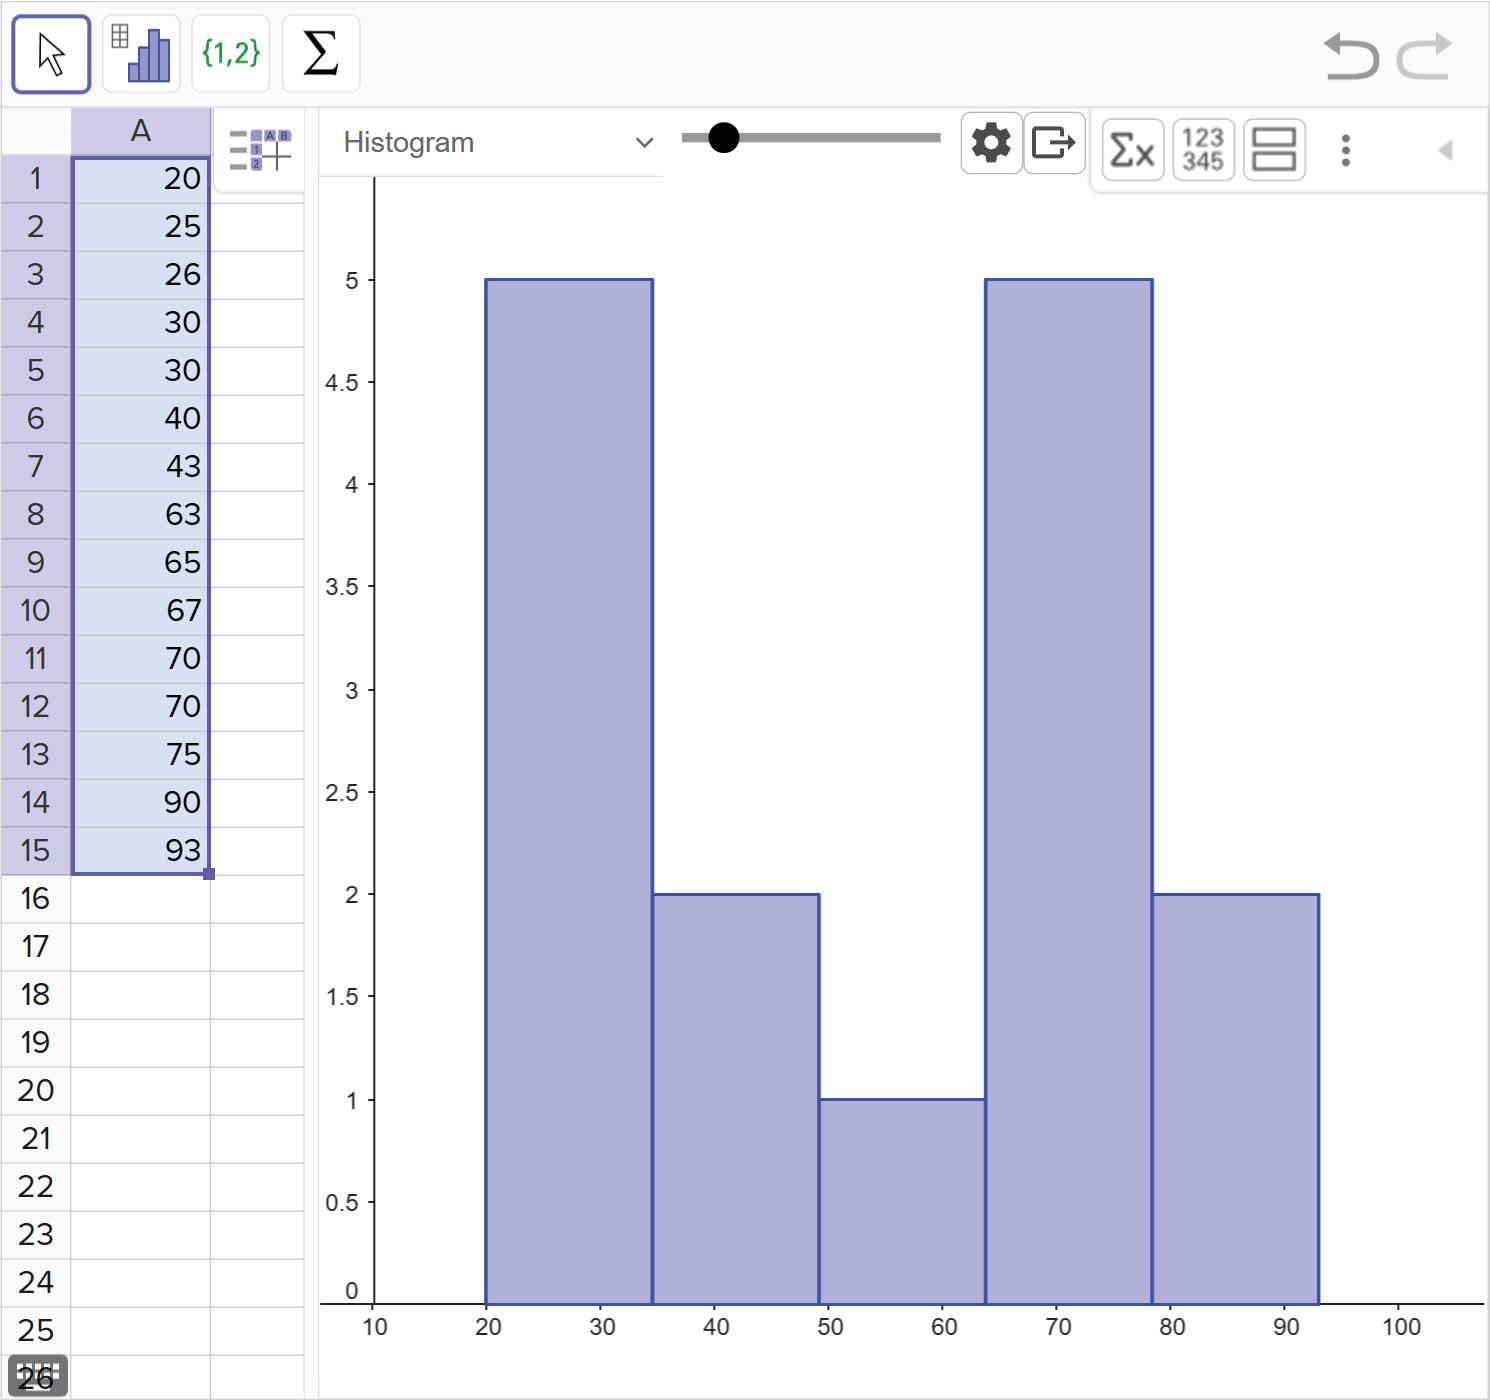This screenshot has height=1400, width=1490.
Task: Click the shortest histogram bar of height 1
Action: (902, 1201)
